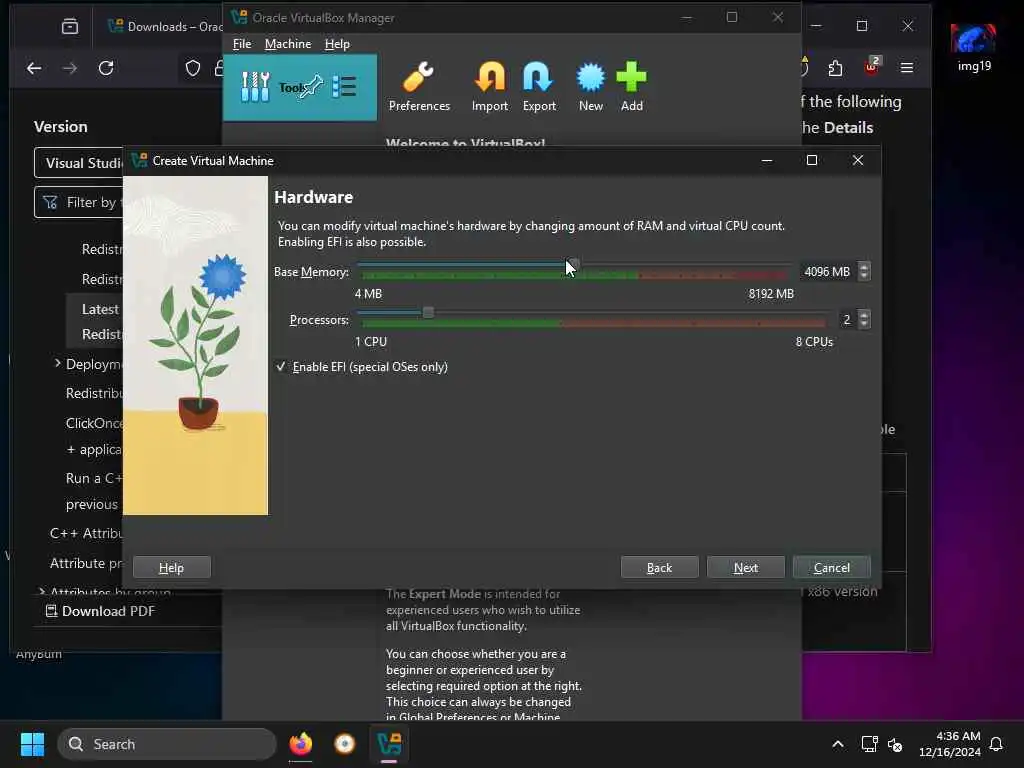Cancel the Create Virtual Machine wizard

coord(831,568)
